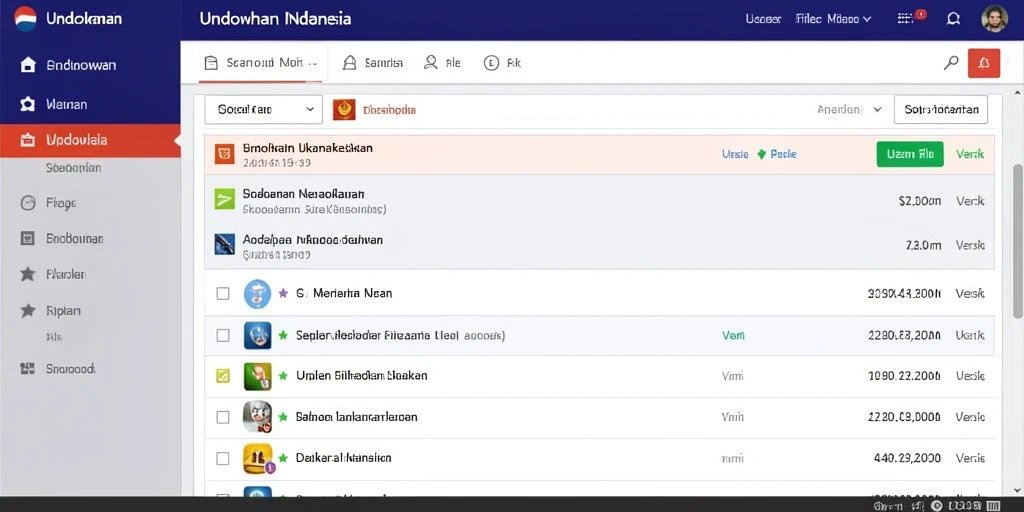This screenshot has height=512, width=1024.
Task: Click the flag logo beside Undolaman
Action: click(x=25, y=18)
